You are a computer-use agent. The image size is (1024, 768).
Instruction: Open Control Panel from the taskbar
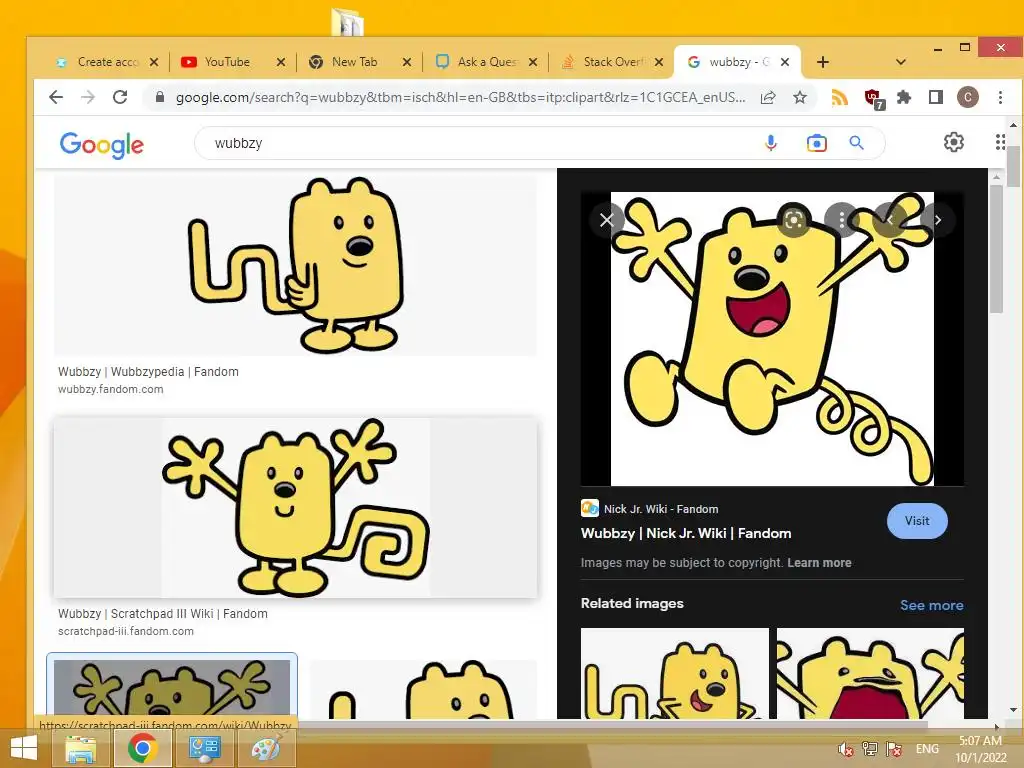click(204, 748)
